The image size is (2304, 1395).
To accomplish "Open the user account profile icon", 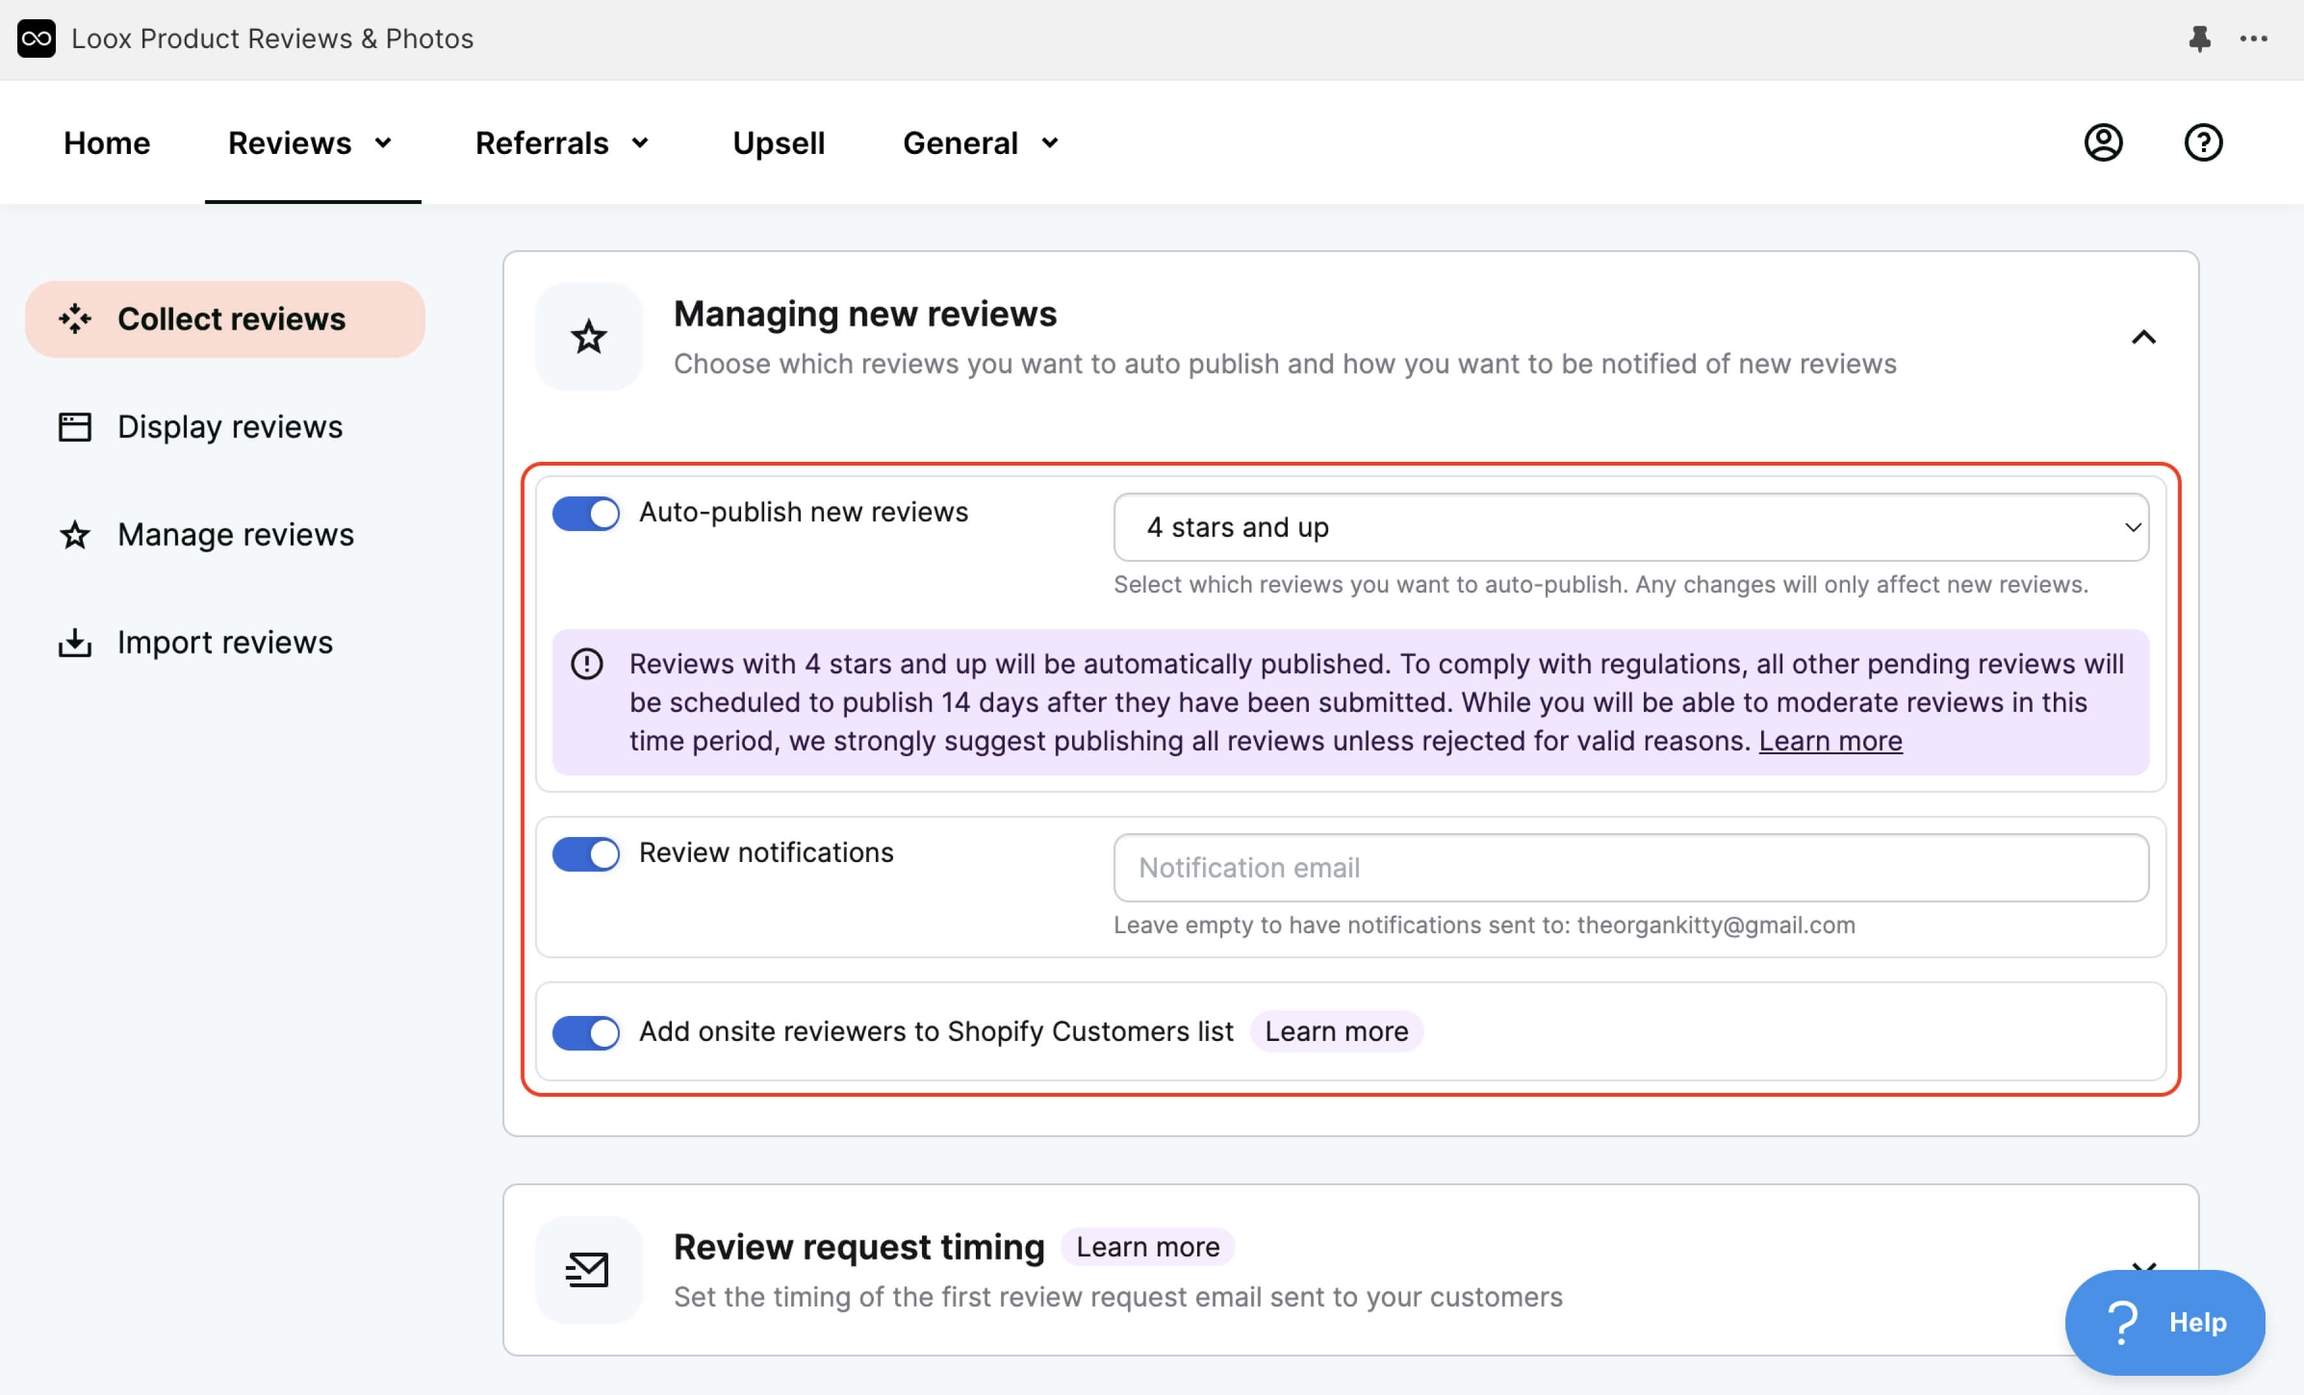I will 2103,142.
